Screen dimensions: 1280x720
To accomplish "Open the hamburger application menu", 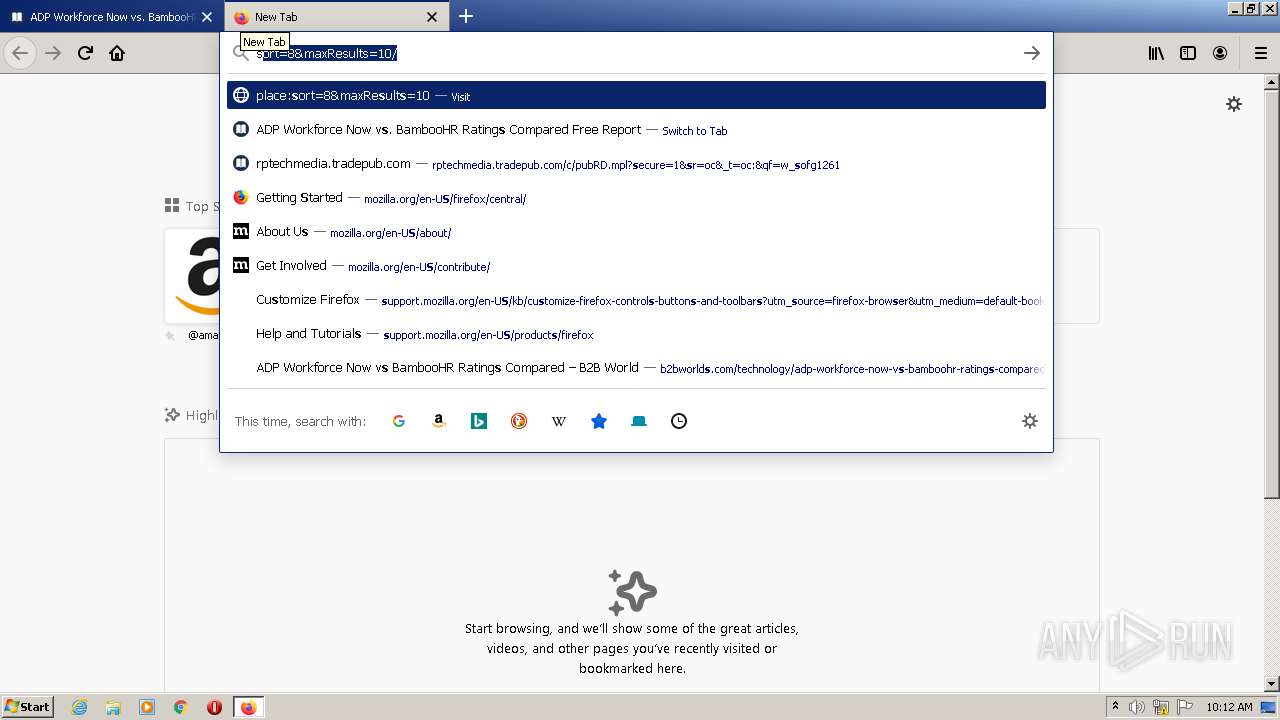I will coord(1261,53).
